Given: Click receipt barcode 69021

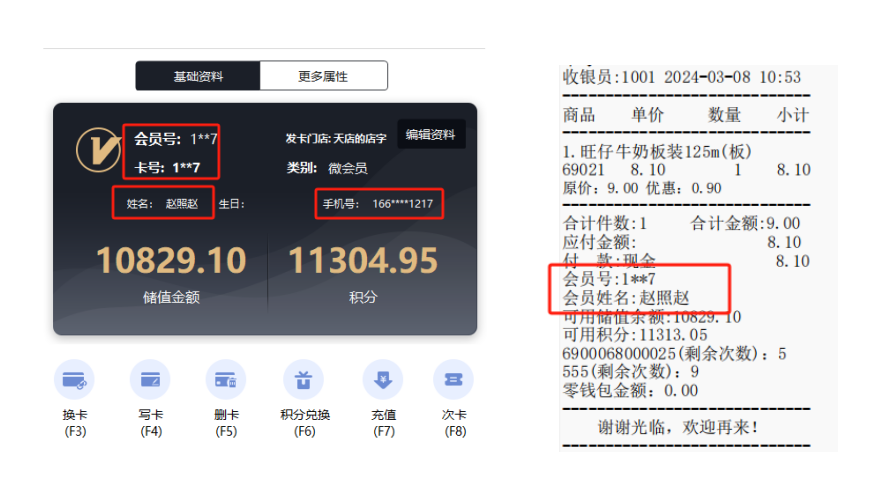Looking at the screenshot, I should (x=583, y=170).
